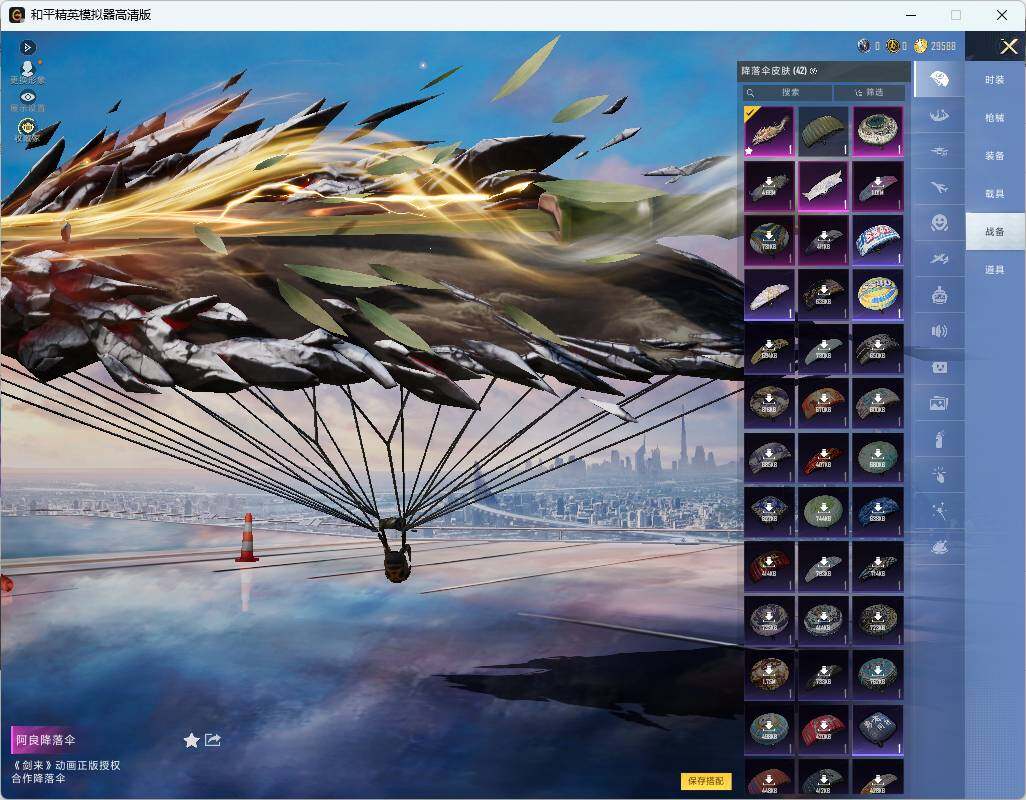This screenshot has width=1026, height=800.
Task: Switch to the 枪械 tab
Action: point(995,118)
